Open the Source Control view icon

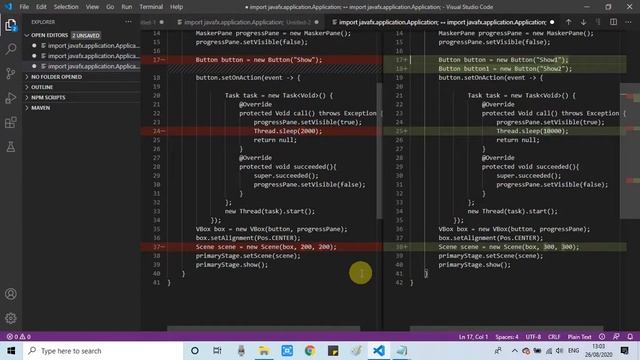coord(11,73)
